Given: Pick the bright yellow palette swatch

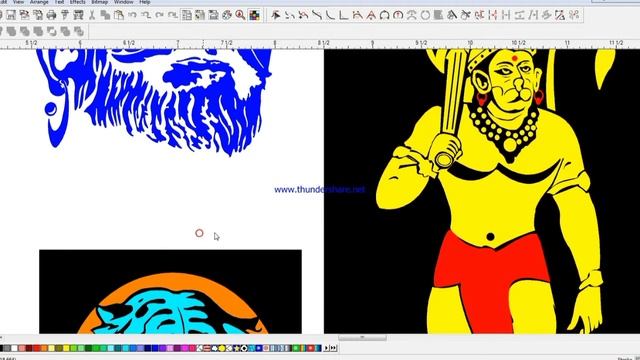Looking at the screenshot, I should tap(66, 348).
